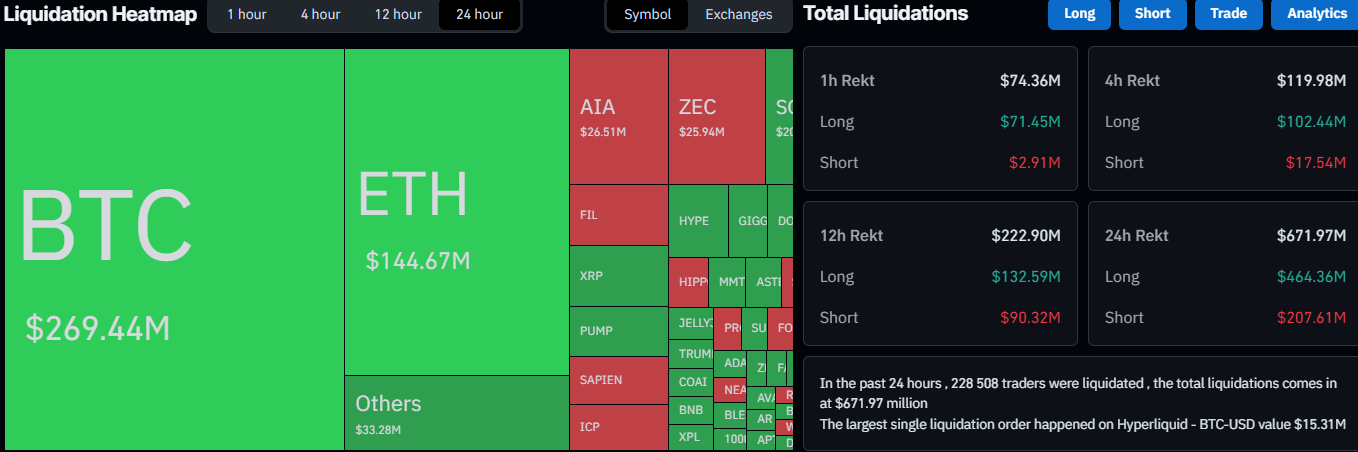Click the BTC heatmap tile

click(x=174, y=250)
